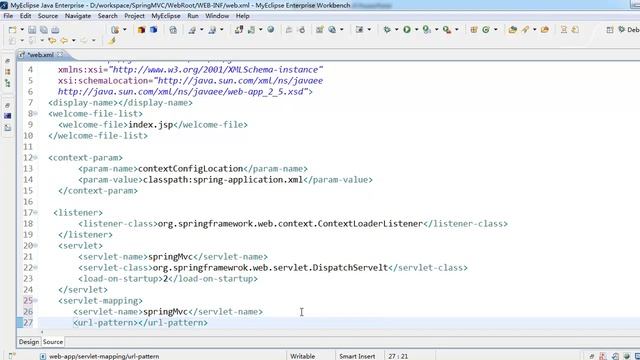Screen dimensions: 640x360
Task: Click the Open Perspective icon
Action: 610,30
